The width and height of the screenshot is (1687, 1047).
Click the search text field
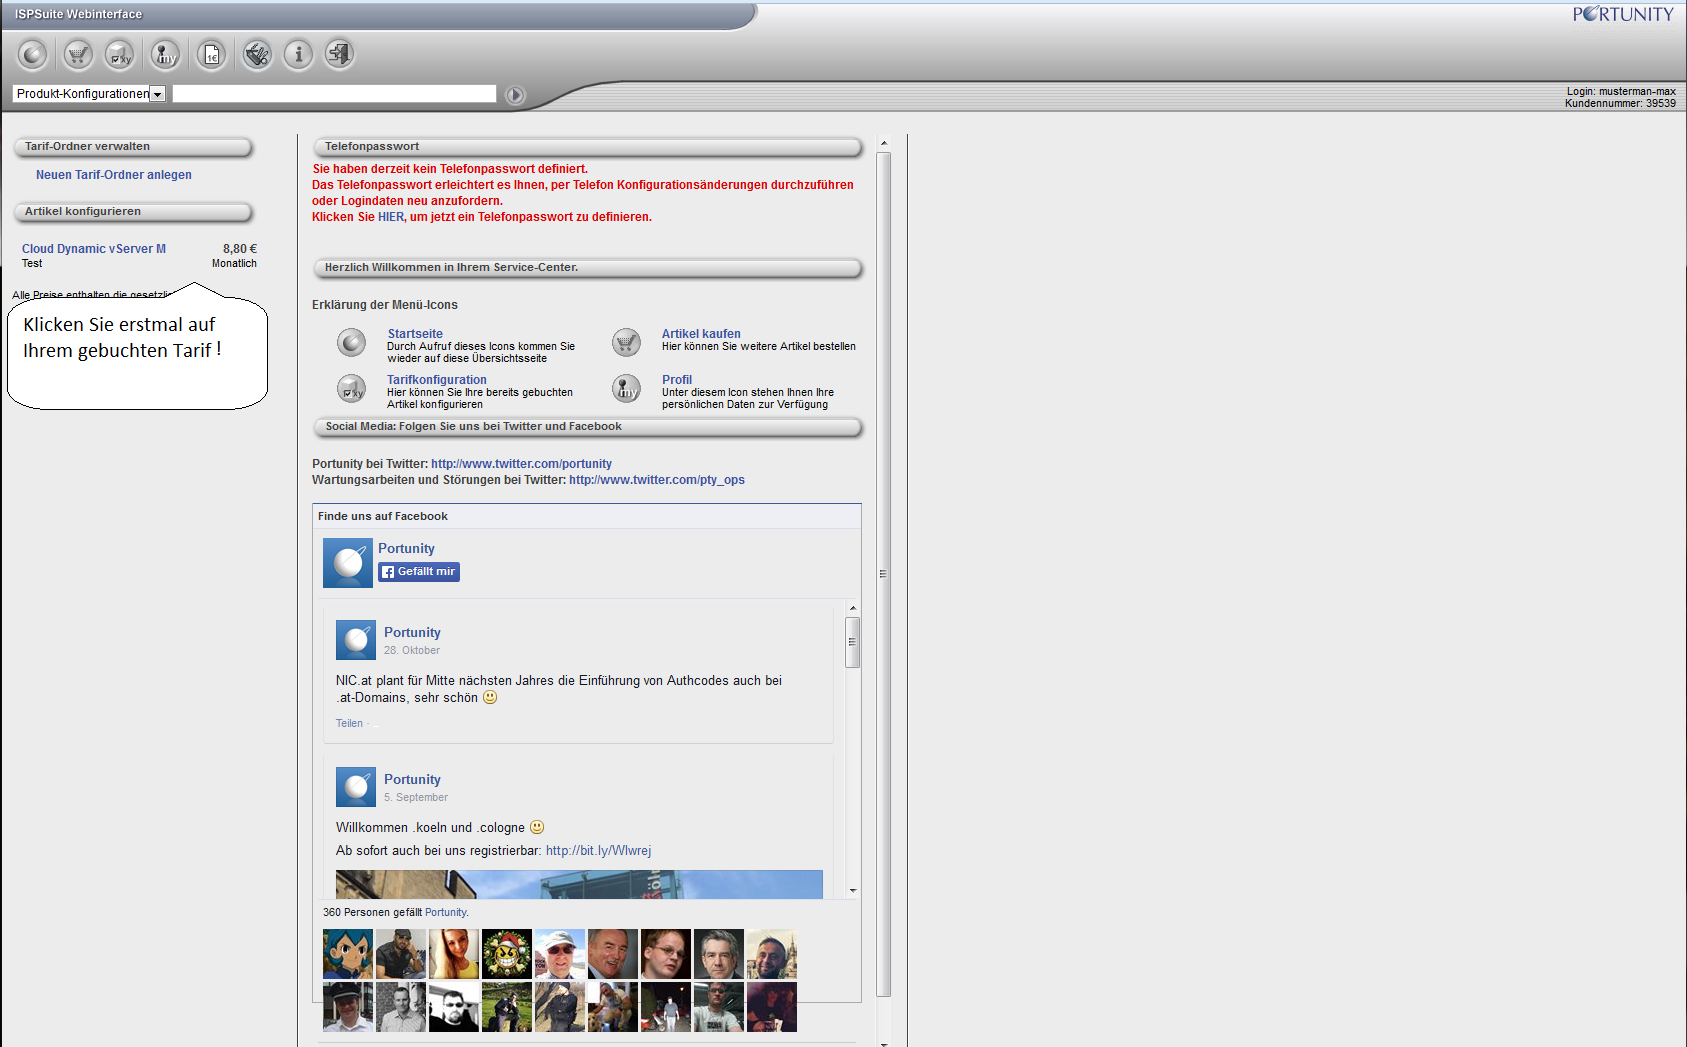pyautogui.click(x=334, y=94)
